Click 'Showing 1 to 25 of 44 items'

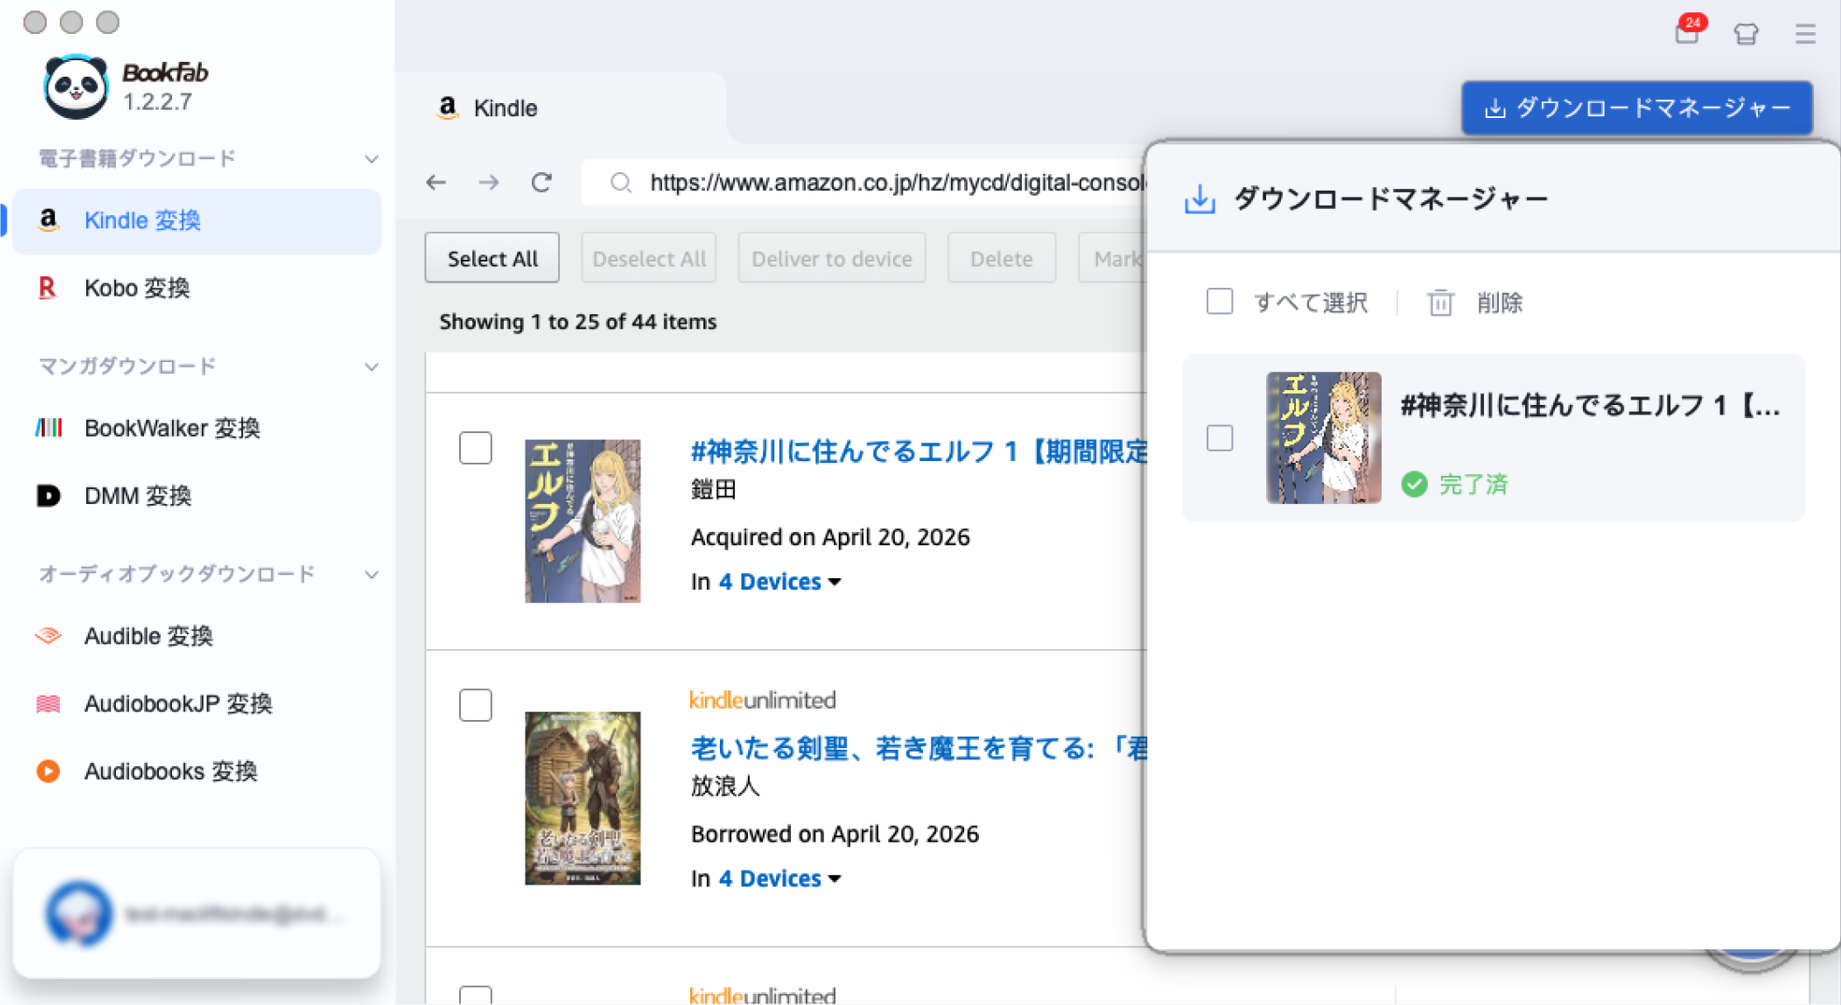coord(578,322)
